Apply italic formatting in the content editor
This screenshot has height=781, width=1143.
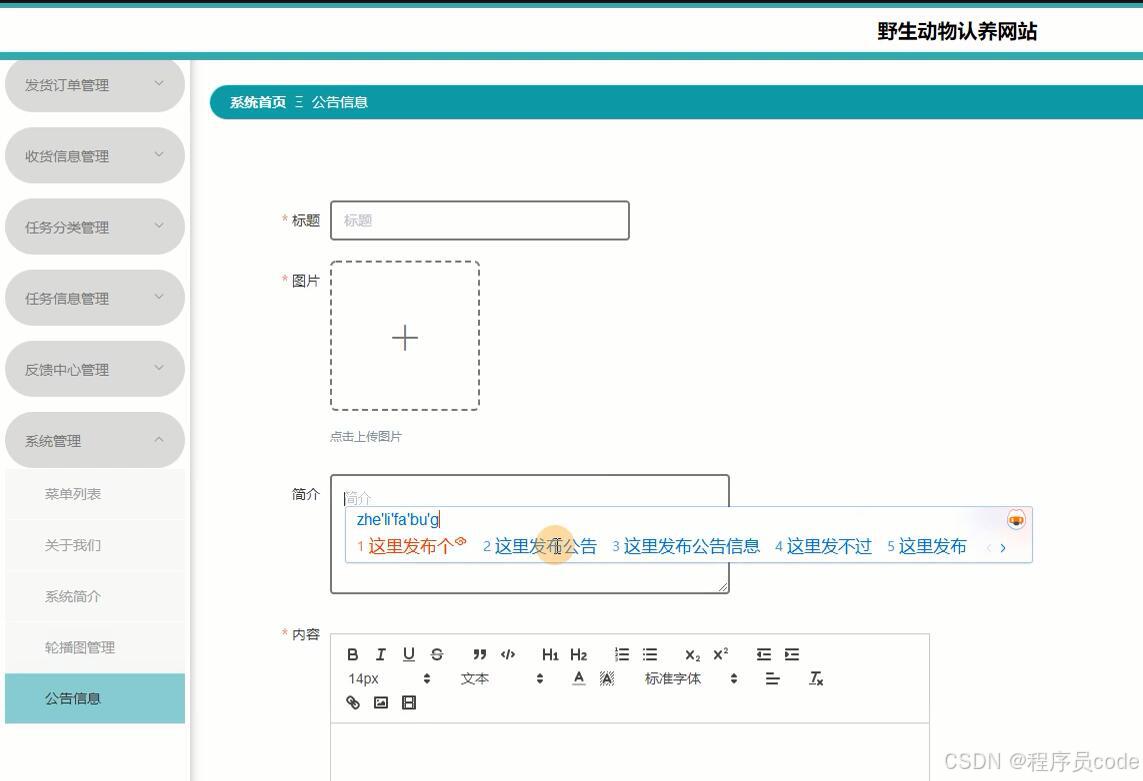pyautogui.click(x=380, y=655)
